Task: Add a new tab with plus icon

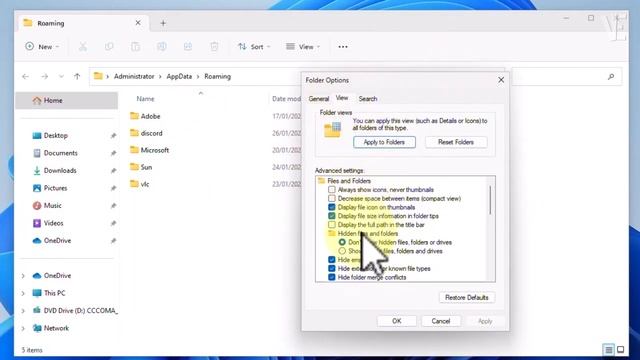Action: coord(163,23)
